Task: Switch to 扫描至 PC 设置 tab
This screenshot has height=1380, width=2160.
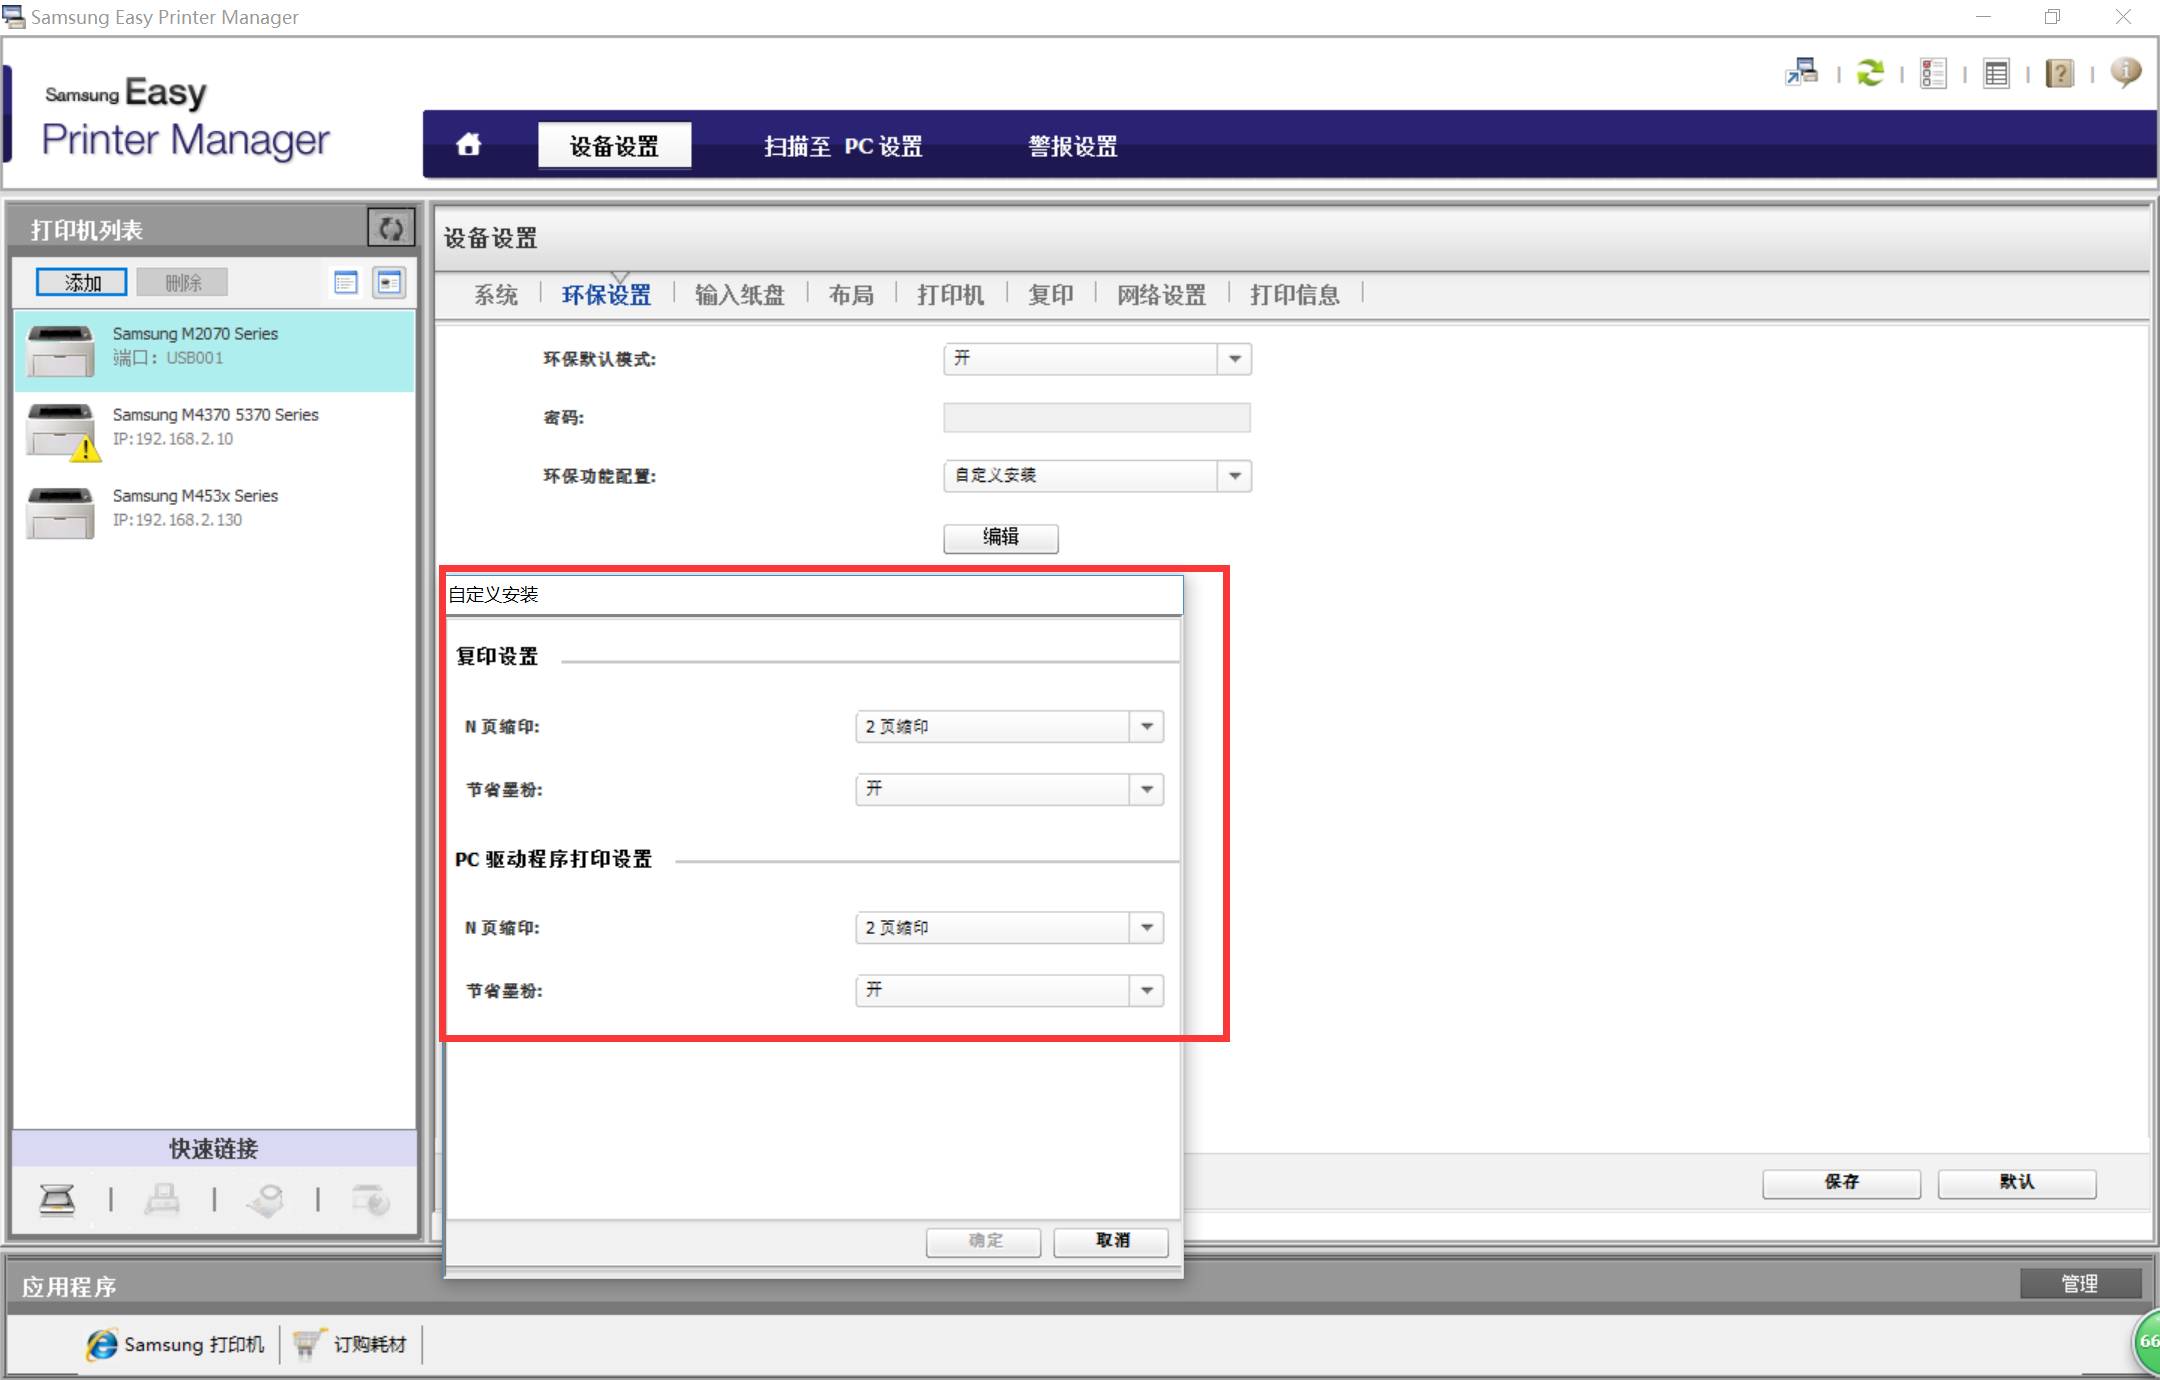Action: 843,146
